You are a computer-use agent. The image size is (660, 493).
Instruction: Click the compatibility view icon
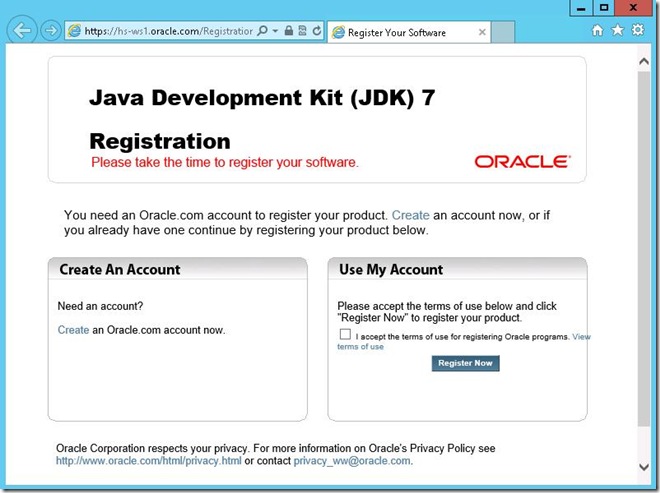point(302,31)
